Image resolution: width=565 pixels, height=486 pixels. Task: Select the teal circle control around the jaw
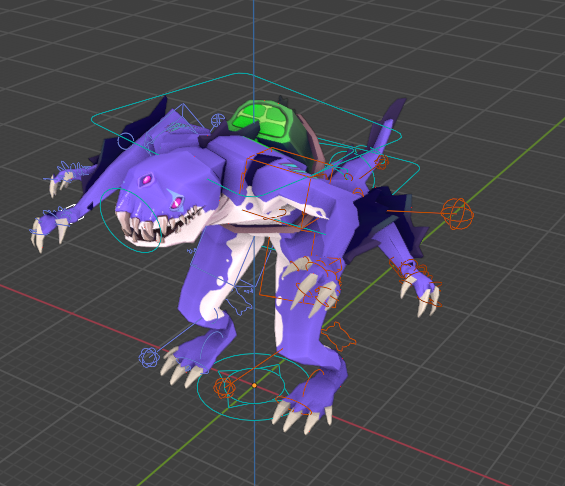coord(130,220)
